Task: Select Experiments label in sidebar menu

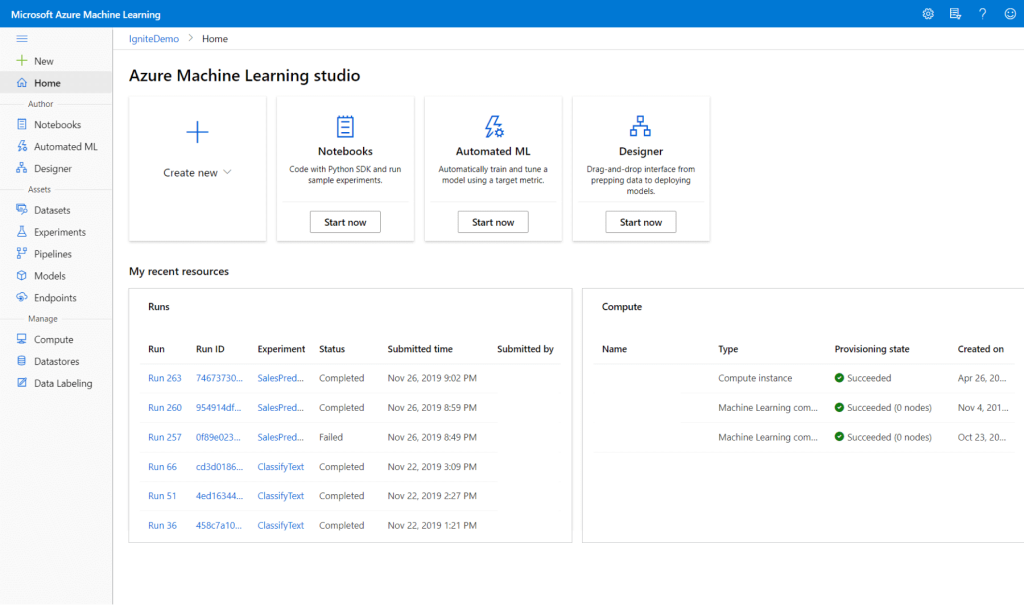Action: (59, 232)
